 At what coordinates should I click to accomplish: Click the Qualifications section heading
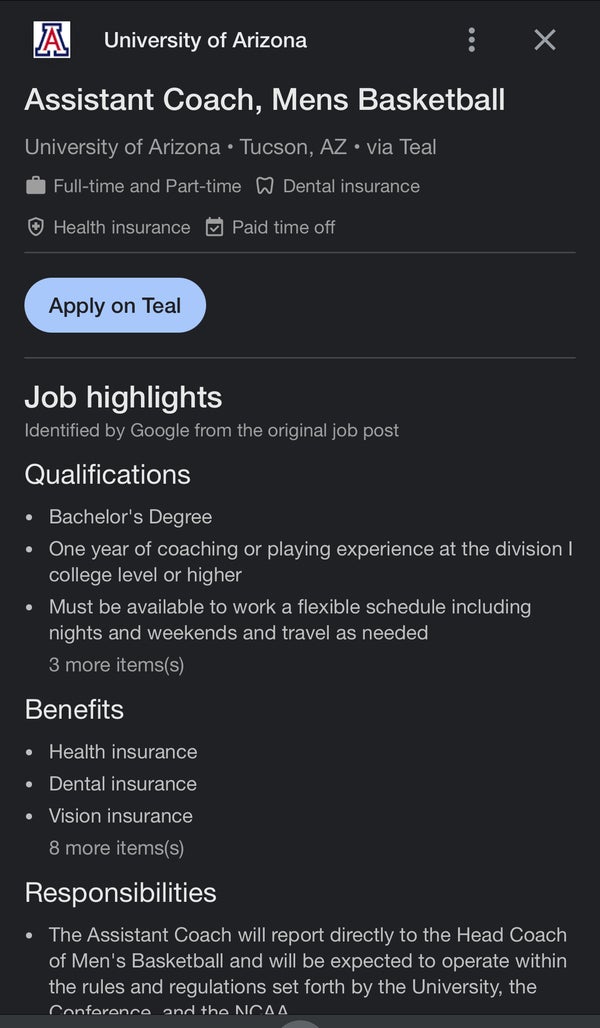pyautogui.click(x=108, y=475)
